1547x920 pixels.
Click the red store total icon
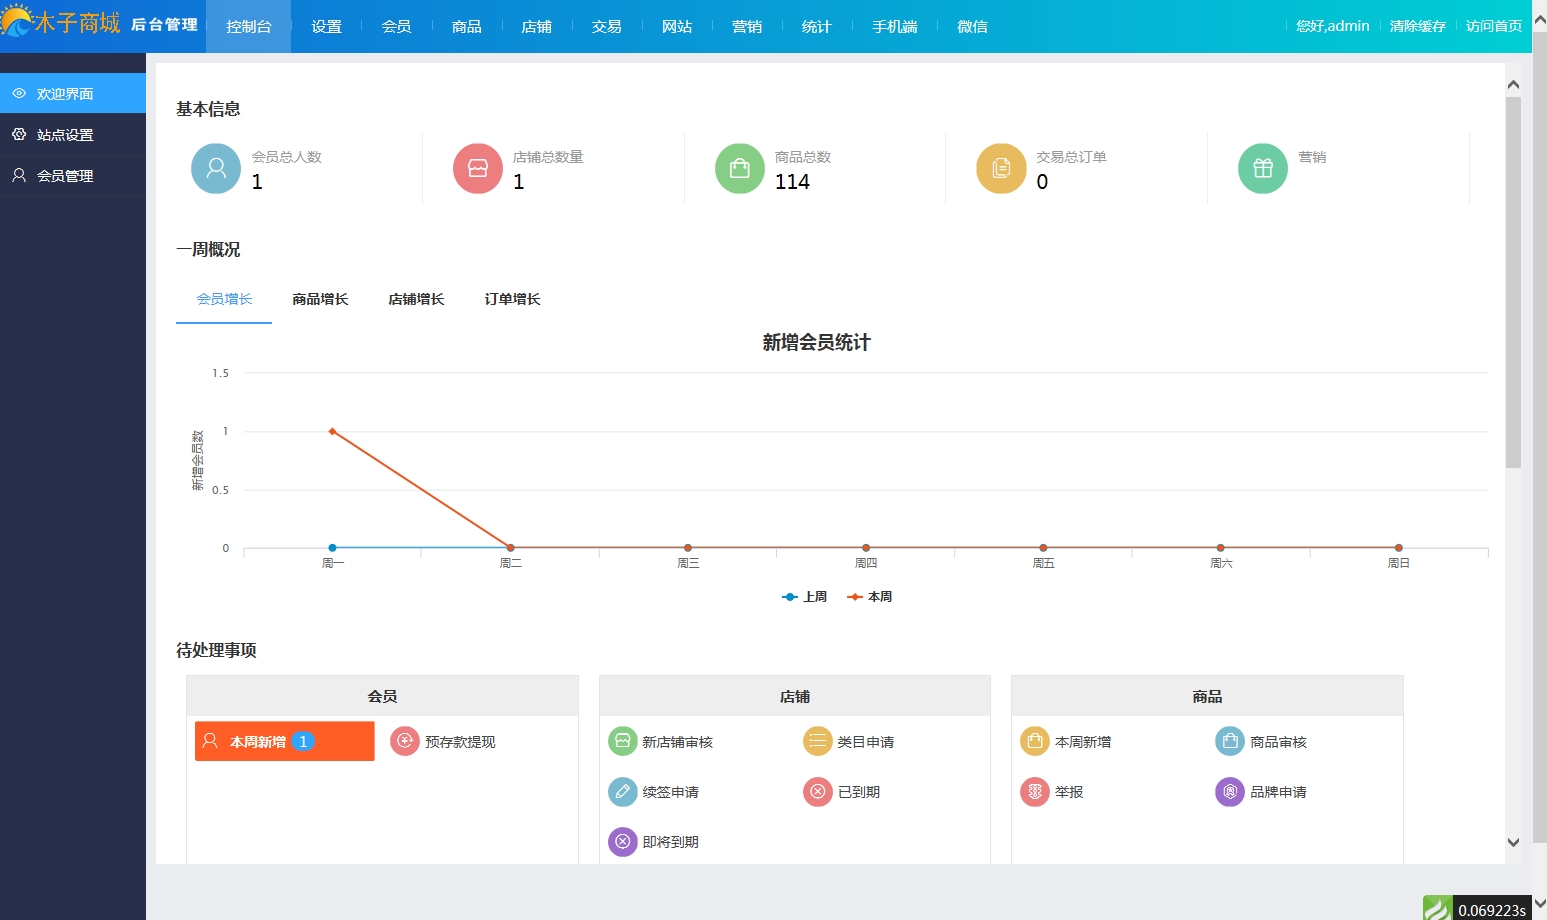tap(478, 169)
